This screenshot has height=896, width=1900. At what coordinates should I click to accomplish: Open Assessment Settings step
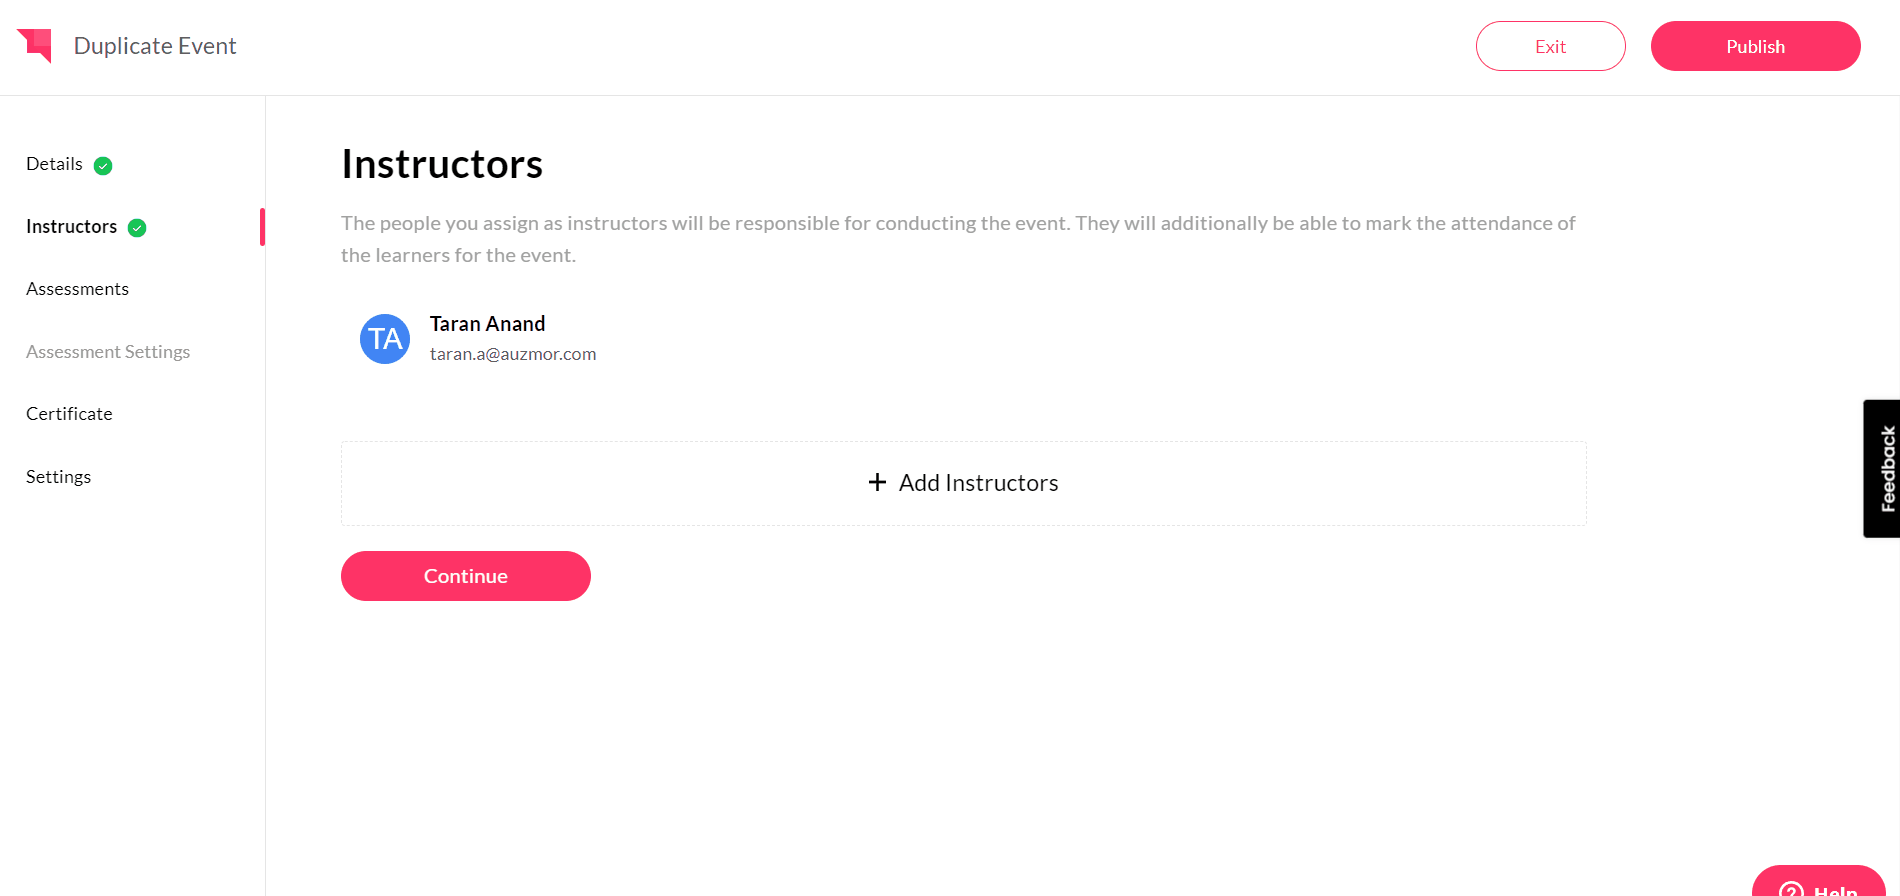pos(108,352)
